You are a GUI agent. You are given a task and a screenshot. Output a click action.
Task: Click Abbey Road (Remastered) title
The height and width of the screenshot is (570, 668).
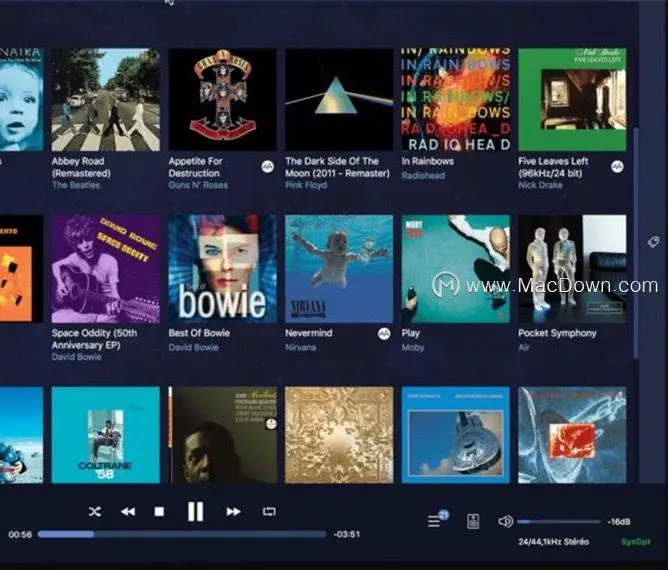pos(81,167)
